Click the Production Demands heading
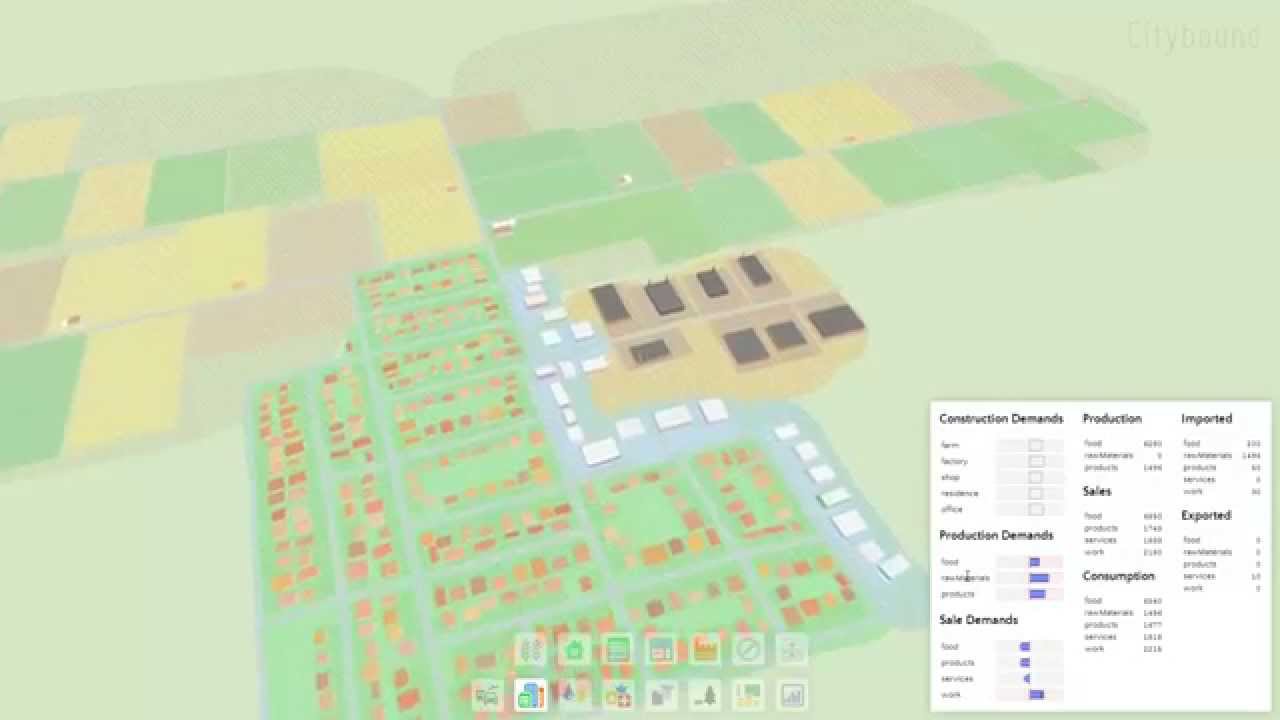 click(996, 536)
